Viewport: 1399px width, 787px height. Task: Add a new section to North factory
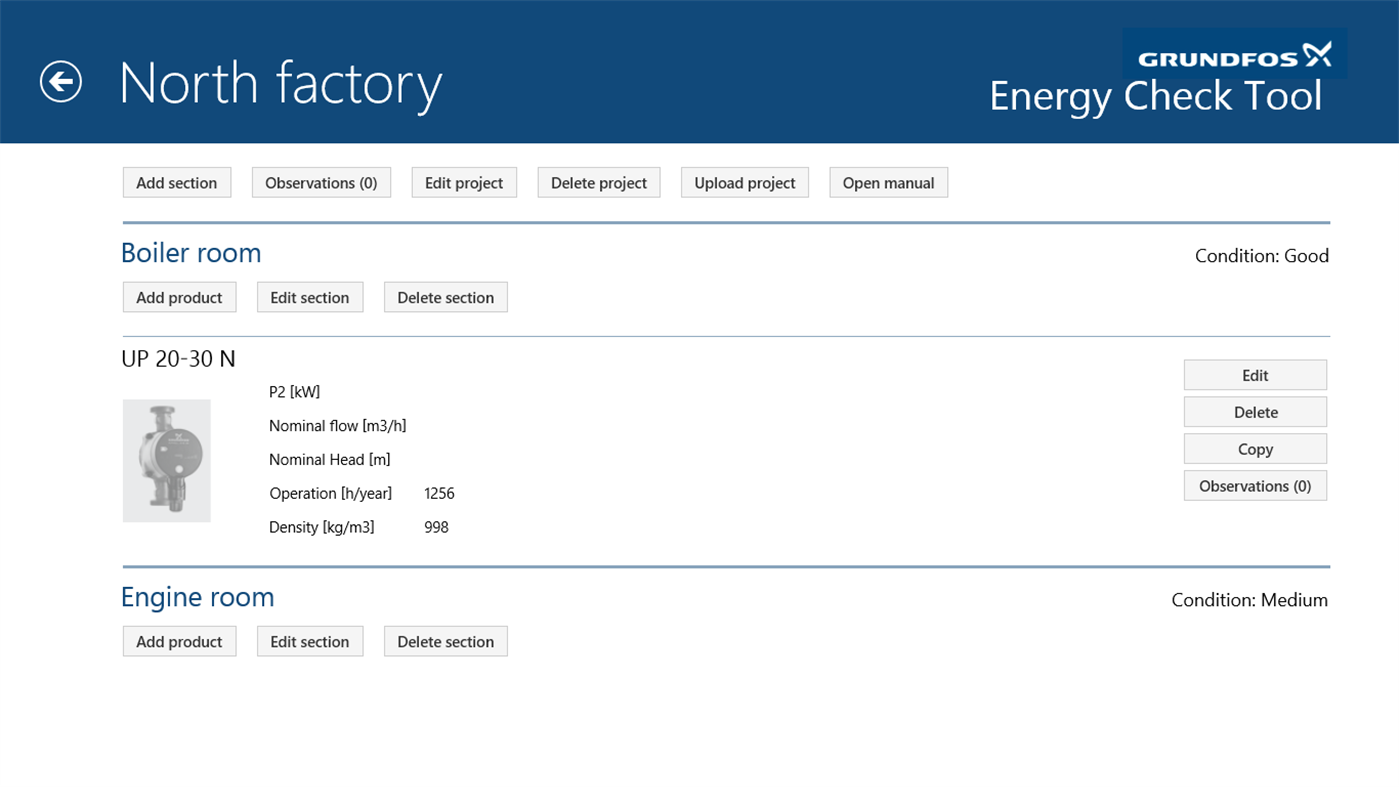[176, 182]
